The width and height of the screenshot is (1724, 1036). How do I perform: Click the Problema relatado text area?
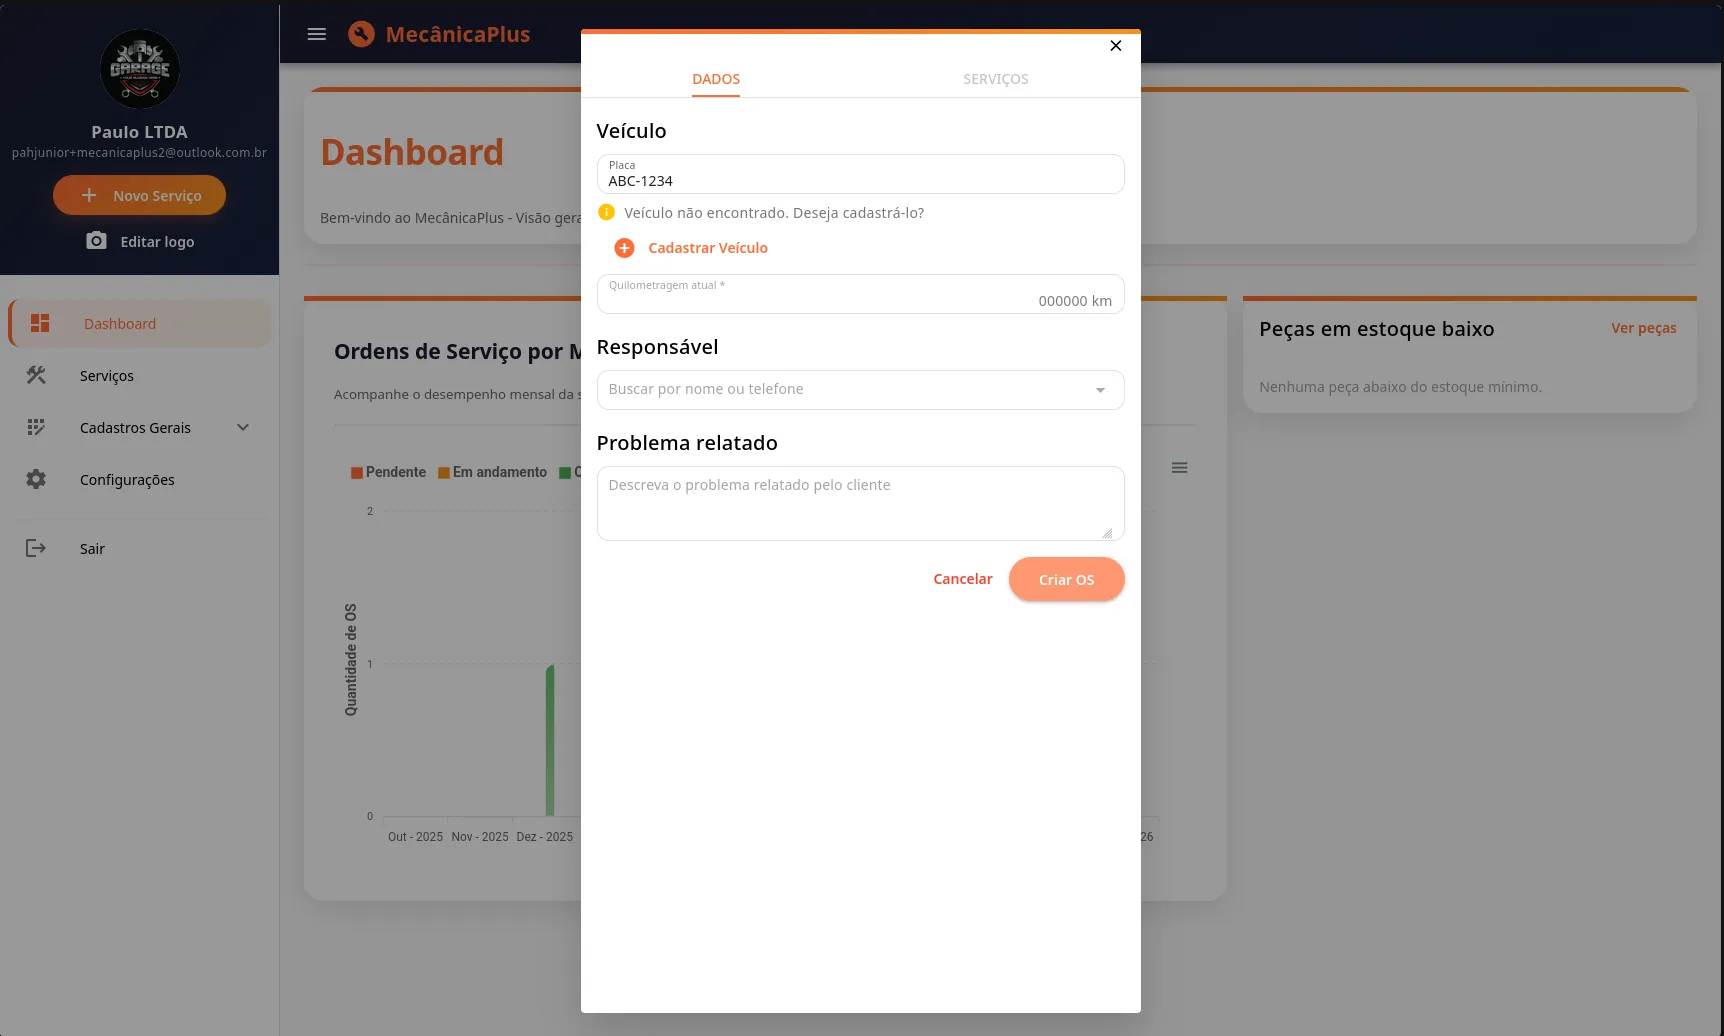click(x=861, y=504)
